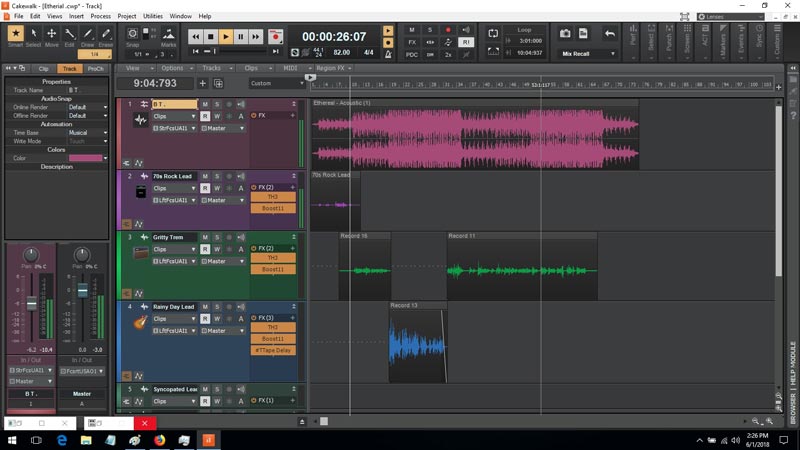Click the save scene icon in Mix Recall
The height and width of the screenshot is (450, 800).
583,34
